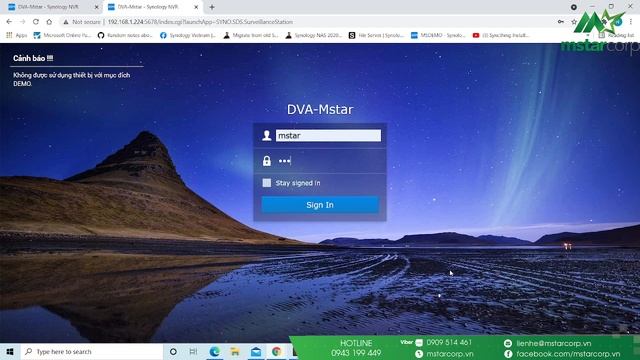This screenshot has width=640, height=360.
Task: Open the Chrome three-dot menu
Action: 631,22
